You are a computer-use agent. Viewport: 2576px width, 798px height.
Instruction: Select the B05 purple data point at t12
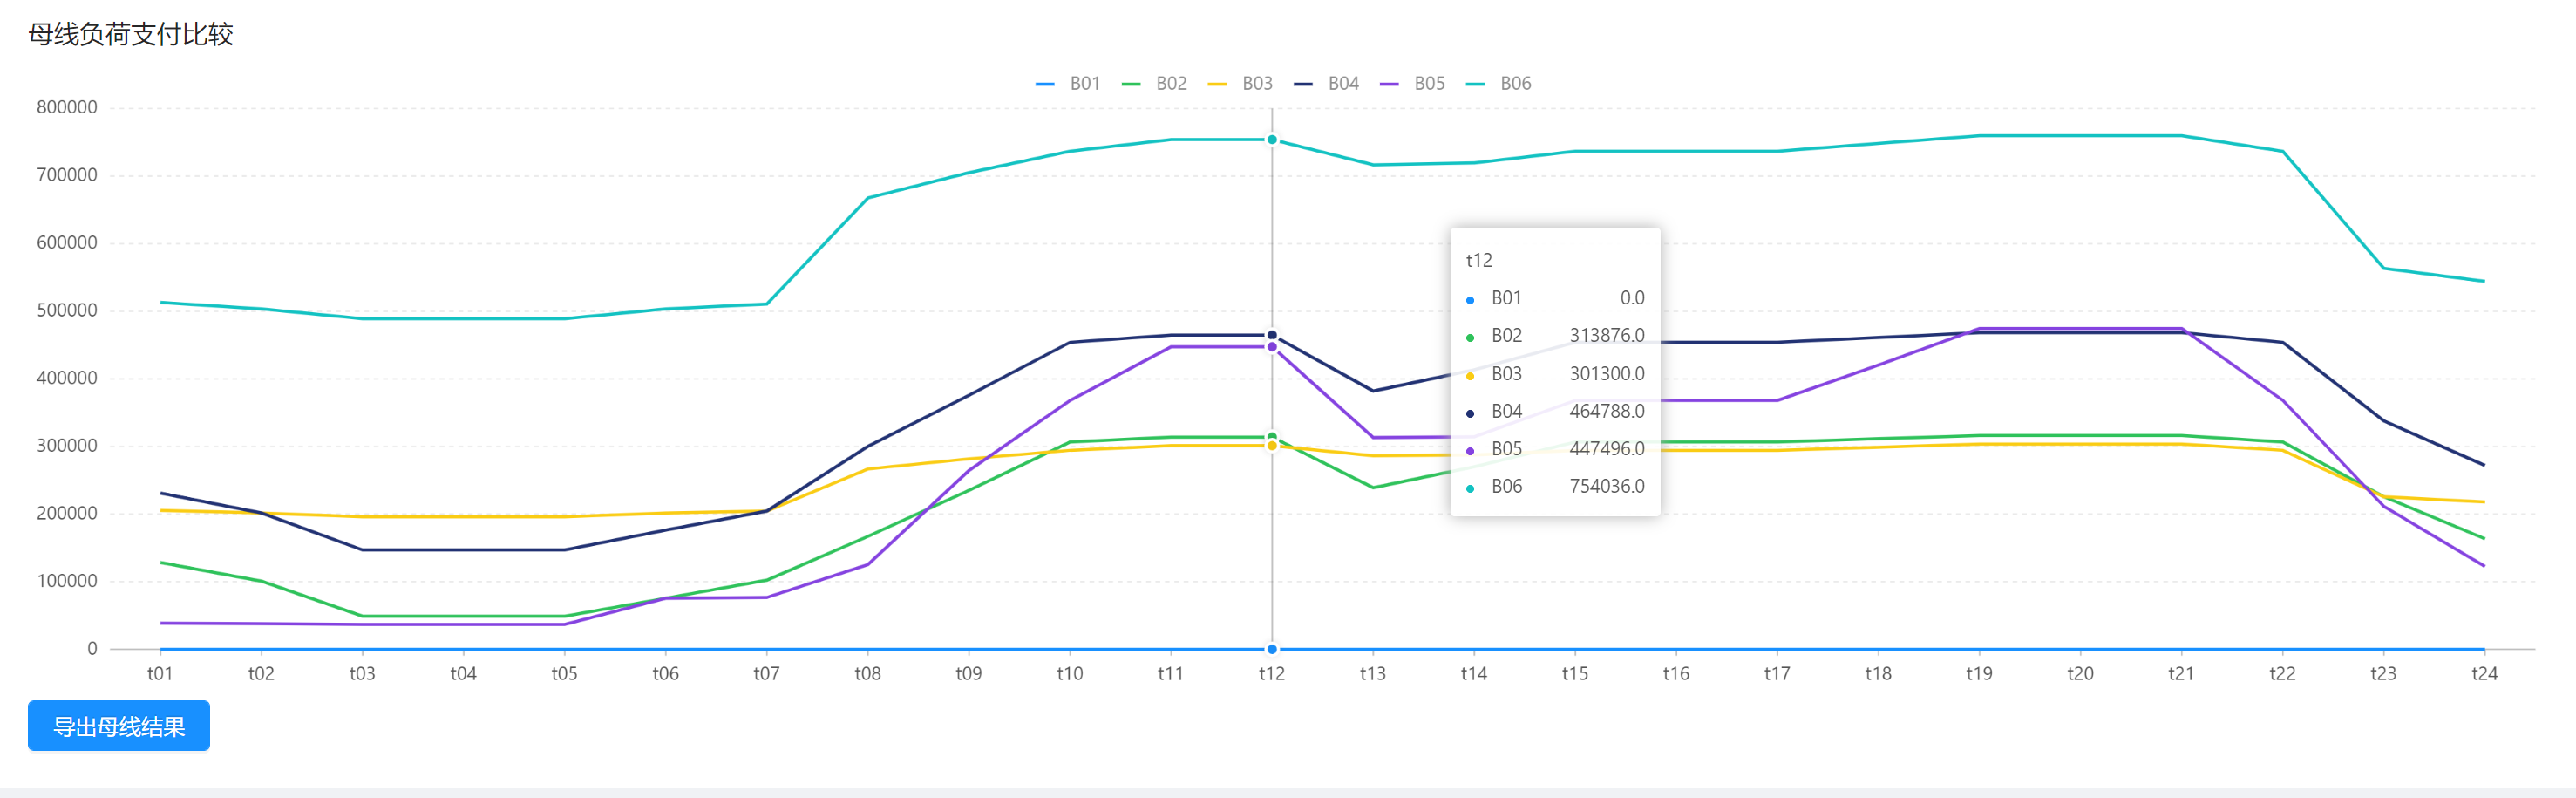pos(1272,347)
